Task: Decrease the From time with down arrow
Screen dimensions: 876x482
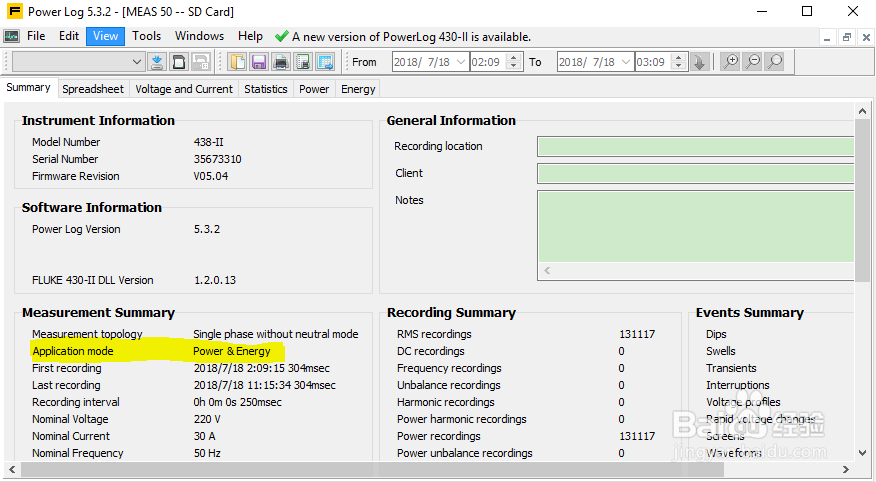Action: [513, 66]
